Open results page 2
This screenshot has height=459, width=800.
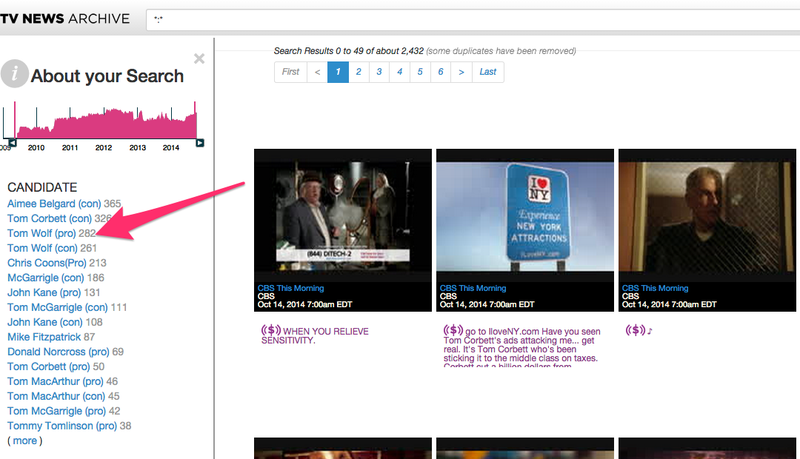pos(358,72)
